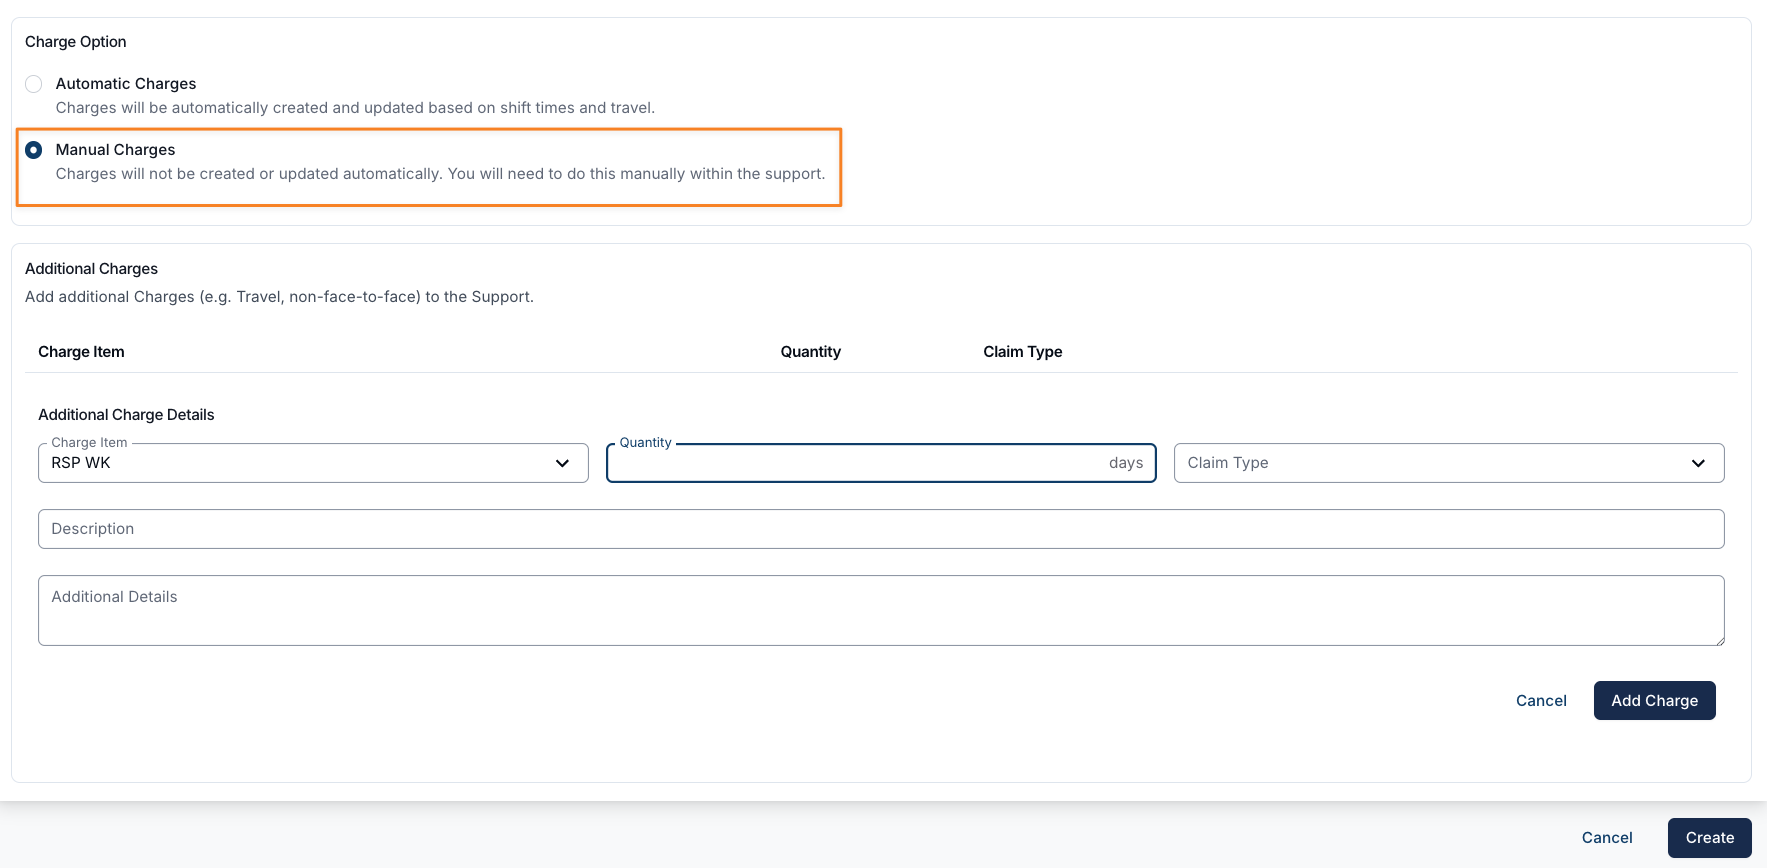Click the resize handle of Additional Details box

coord(1719,640)
